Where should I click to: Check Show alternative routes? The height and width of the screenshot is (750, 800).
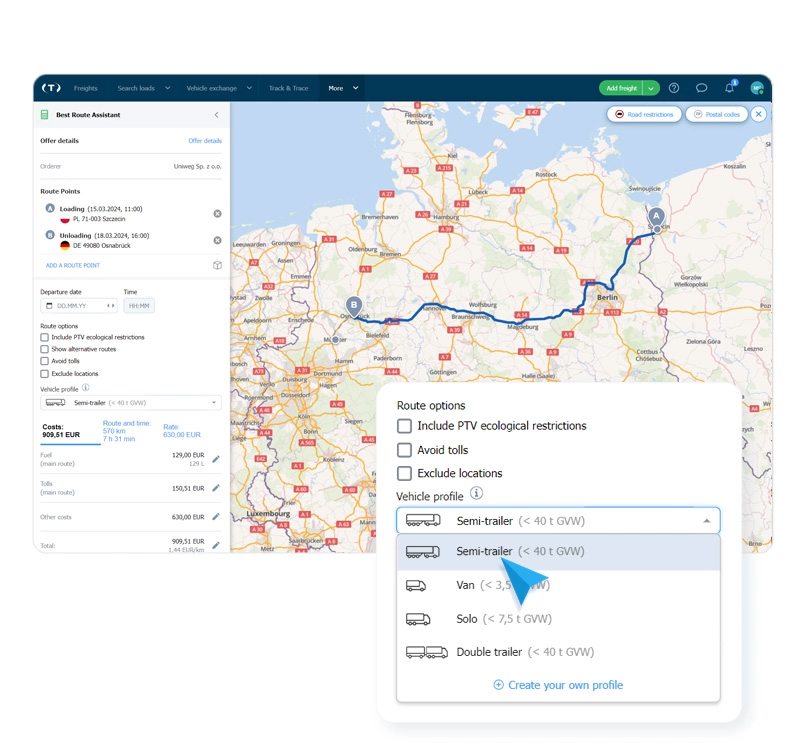44,349
